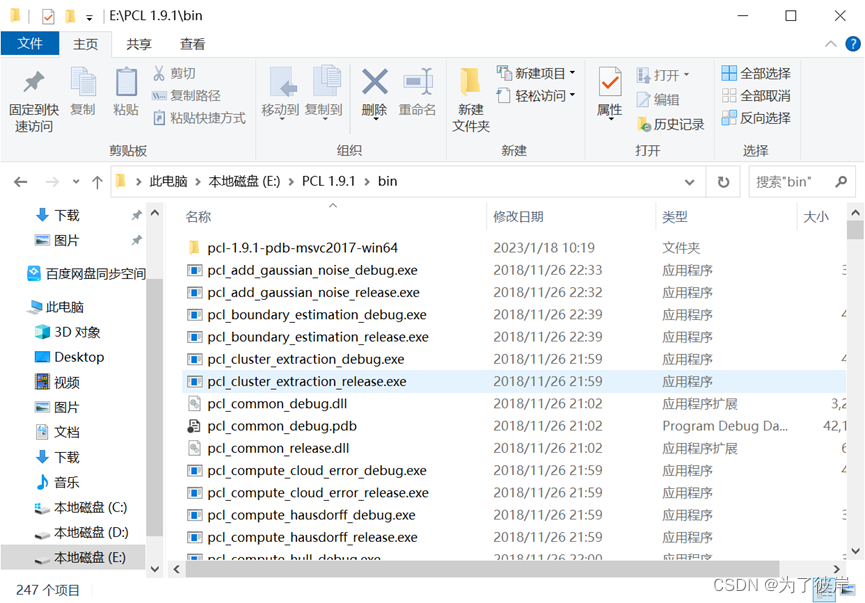Click the Help question mark icon
Screen dimensions: 865x603
853,44
